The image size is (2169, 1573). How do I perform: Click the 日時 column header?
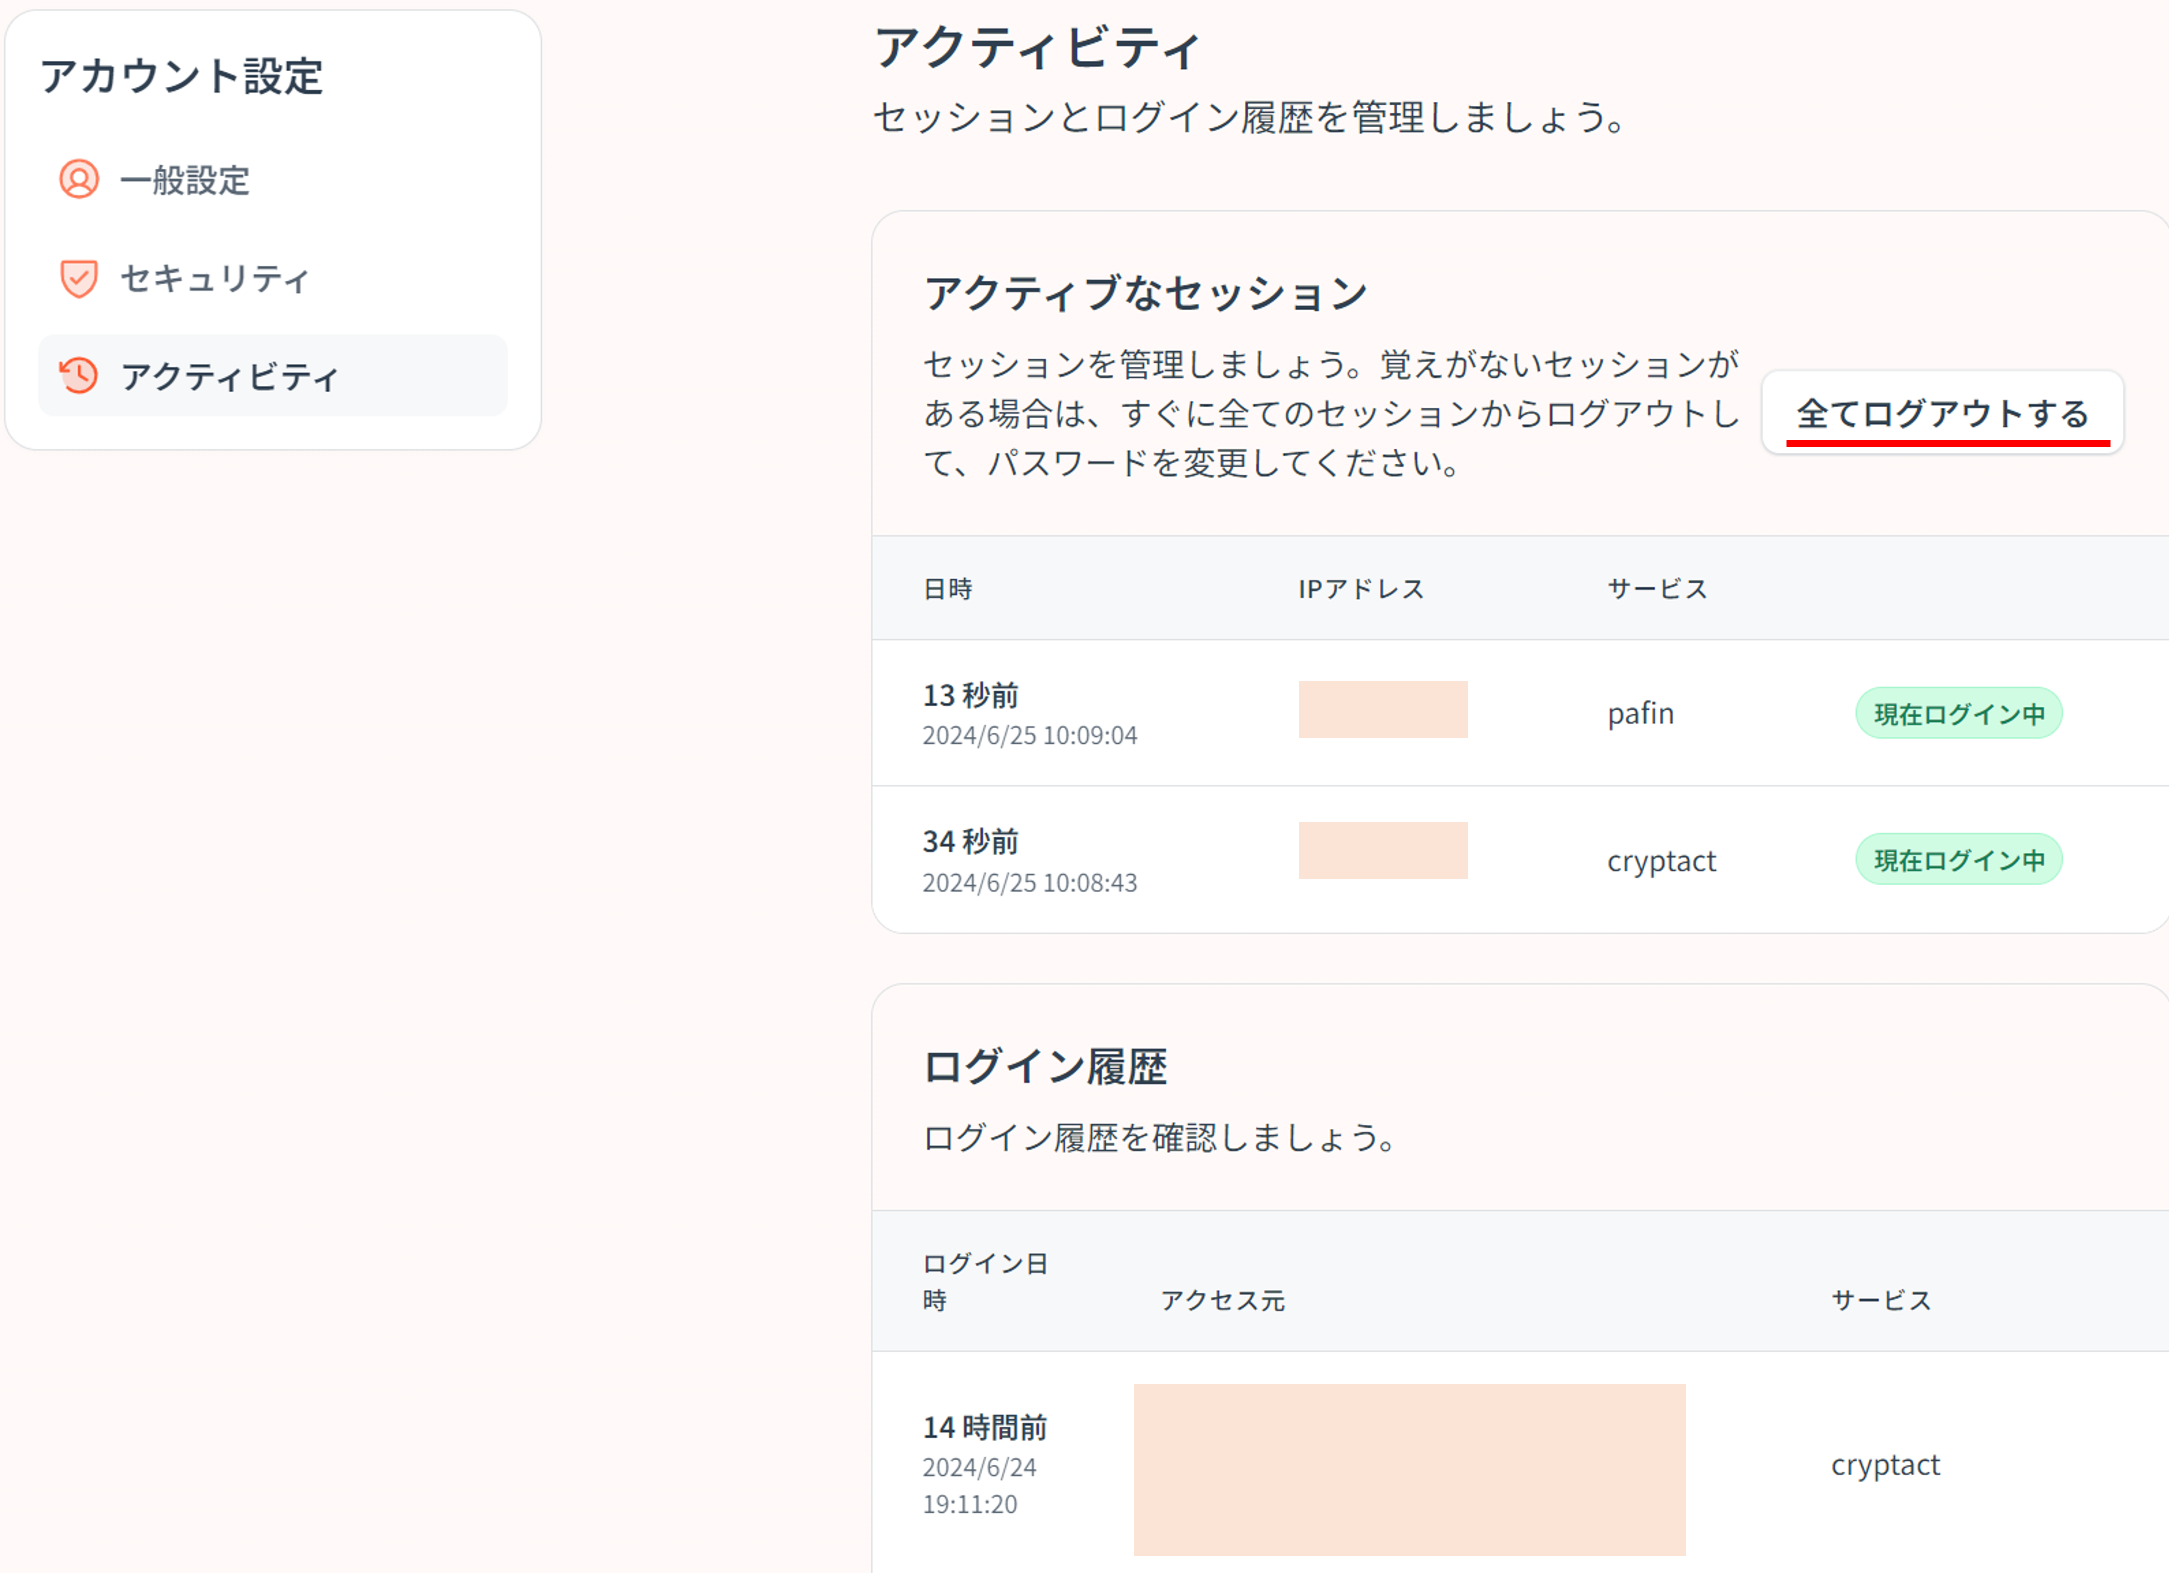pos(947,588)
